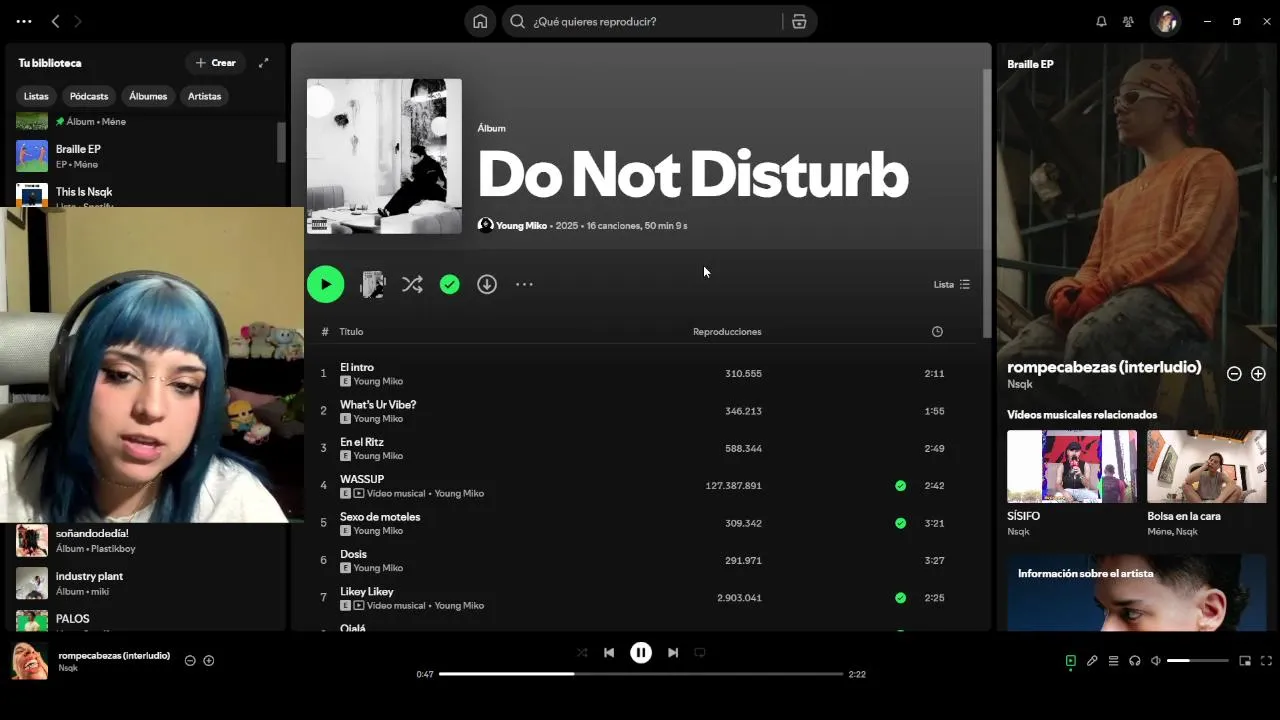This screenshot has height=720, width=1280.
Task: Open the Browse icon beside search bar
Action: (x=799, y=21)
